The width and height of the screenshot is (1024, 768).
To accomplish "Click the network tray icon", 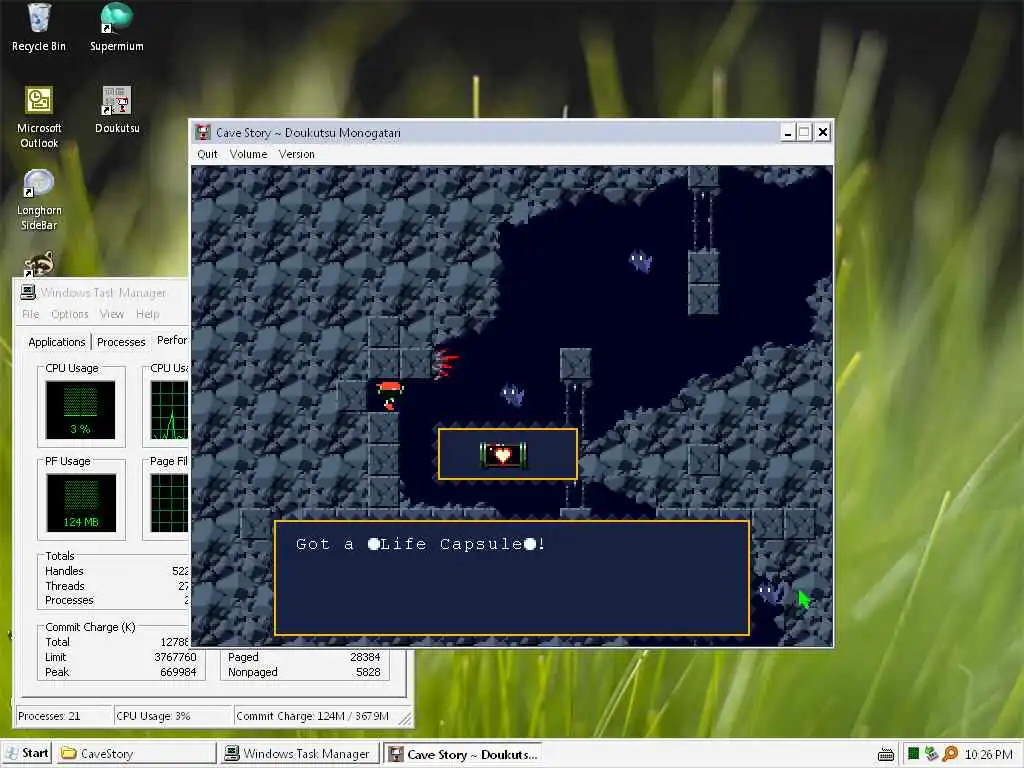I will click(x=931, y=754).
